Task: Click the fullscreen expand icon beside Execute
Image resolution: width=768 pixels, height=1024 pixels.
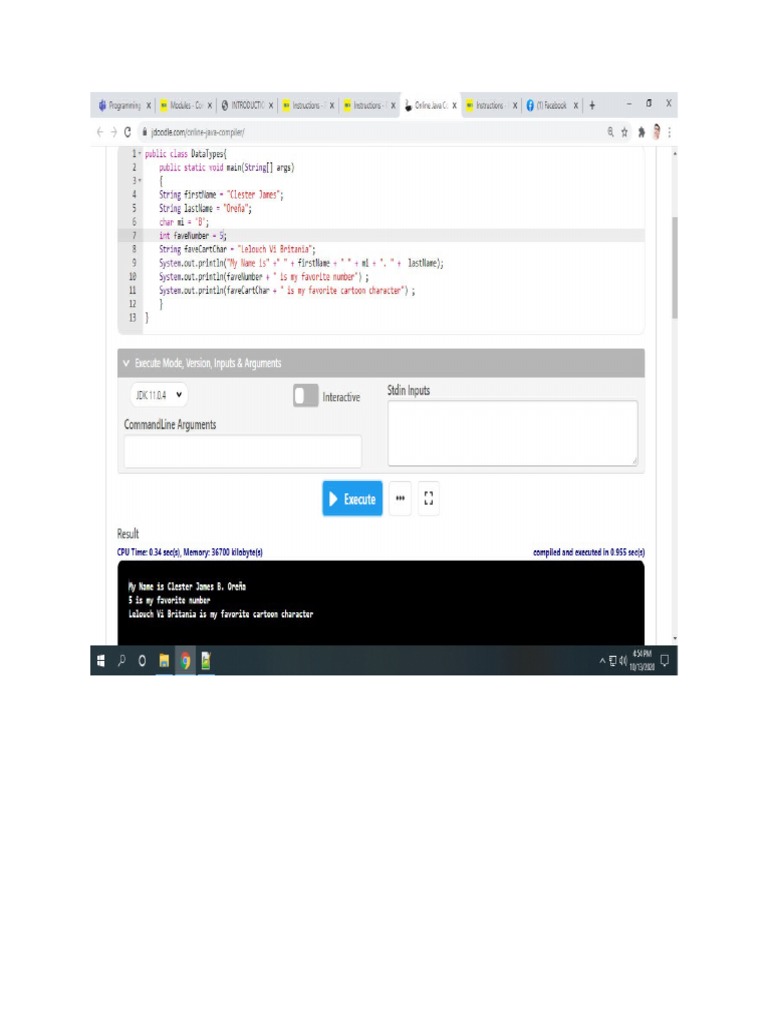Action: pos(428,498)
